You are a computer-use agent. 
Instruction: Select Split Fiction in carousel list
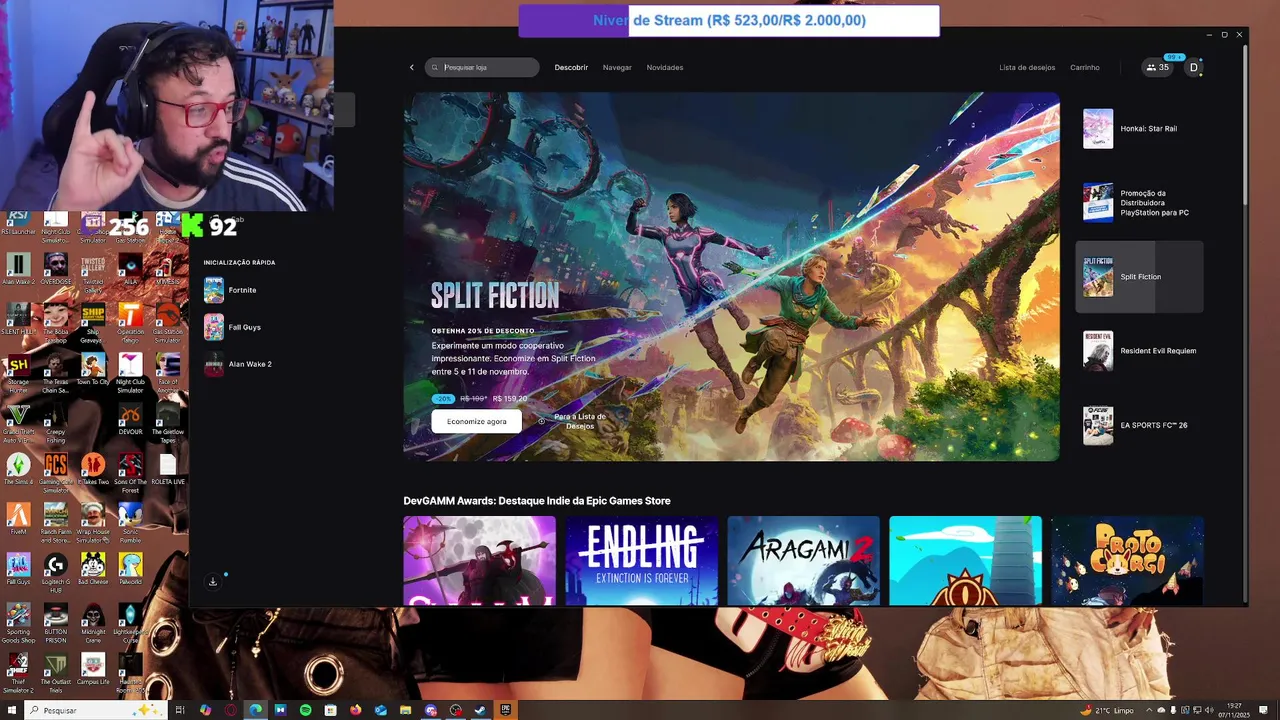click(x=1140, y=277)
